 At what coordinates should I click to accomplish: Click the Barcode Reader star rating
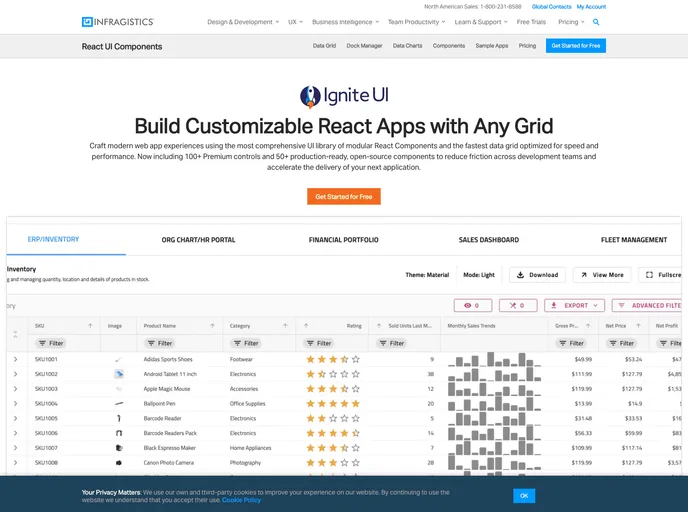tap(333, 419)
